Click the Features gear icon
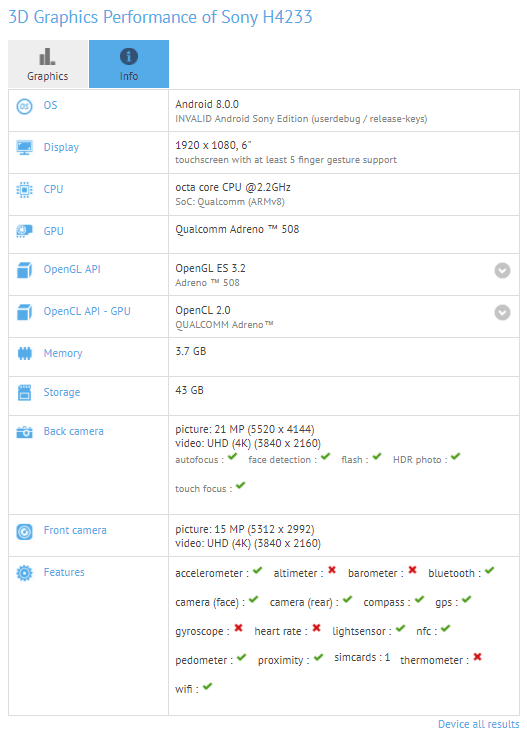Image resolution: width=527 pixels, height=737 pixels. [x=24, y=573]
